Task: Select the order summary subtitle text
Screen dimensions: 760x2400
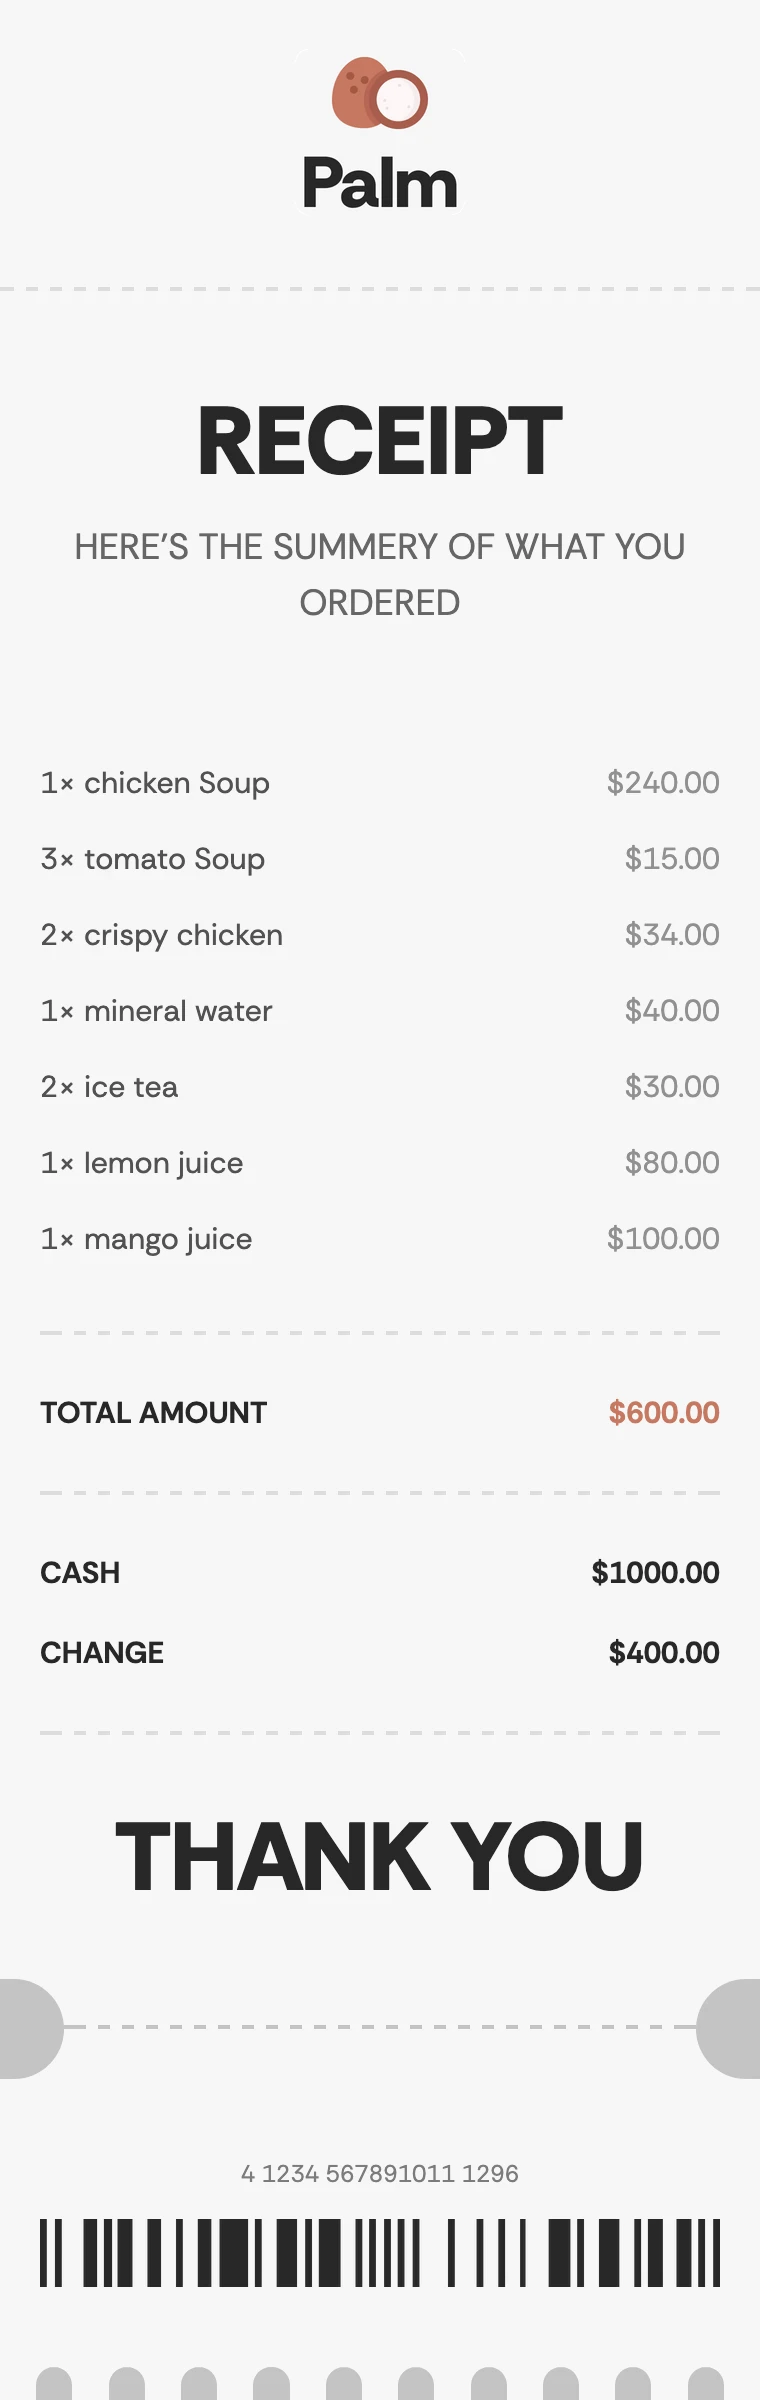Action: tap(380, 574)
